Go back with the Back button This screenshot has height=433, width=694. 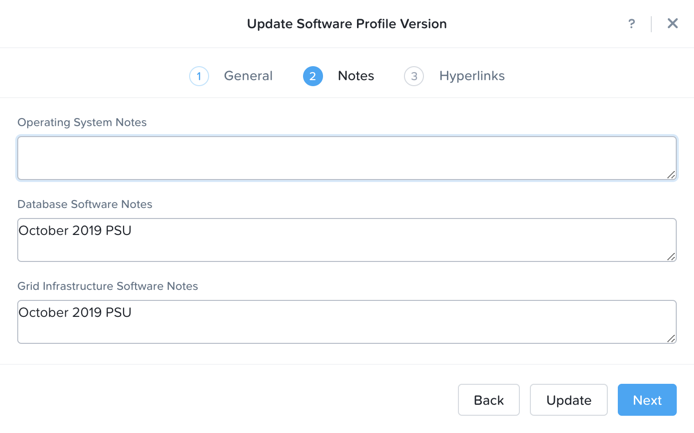coord(489,400)
